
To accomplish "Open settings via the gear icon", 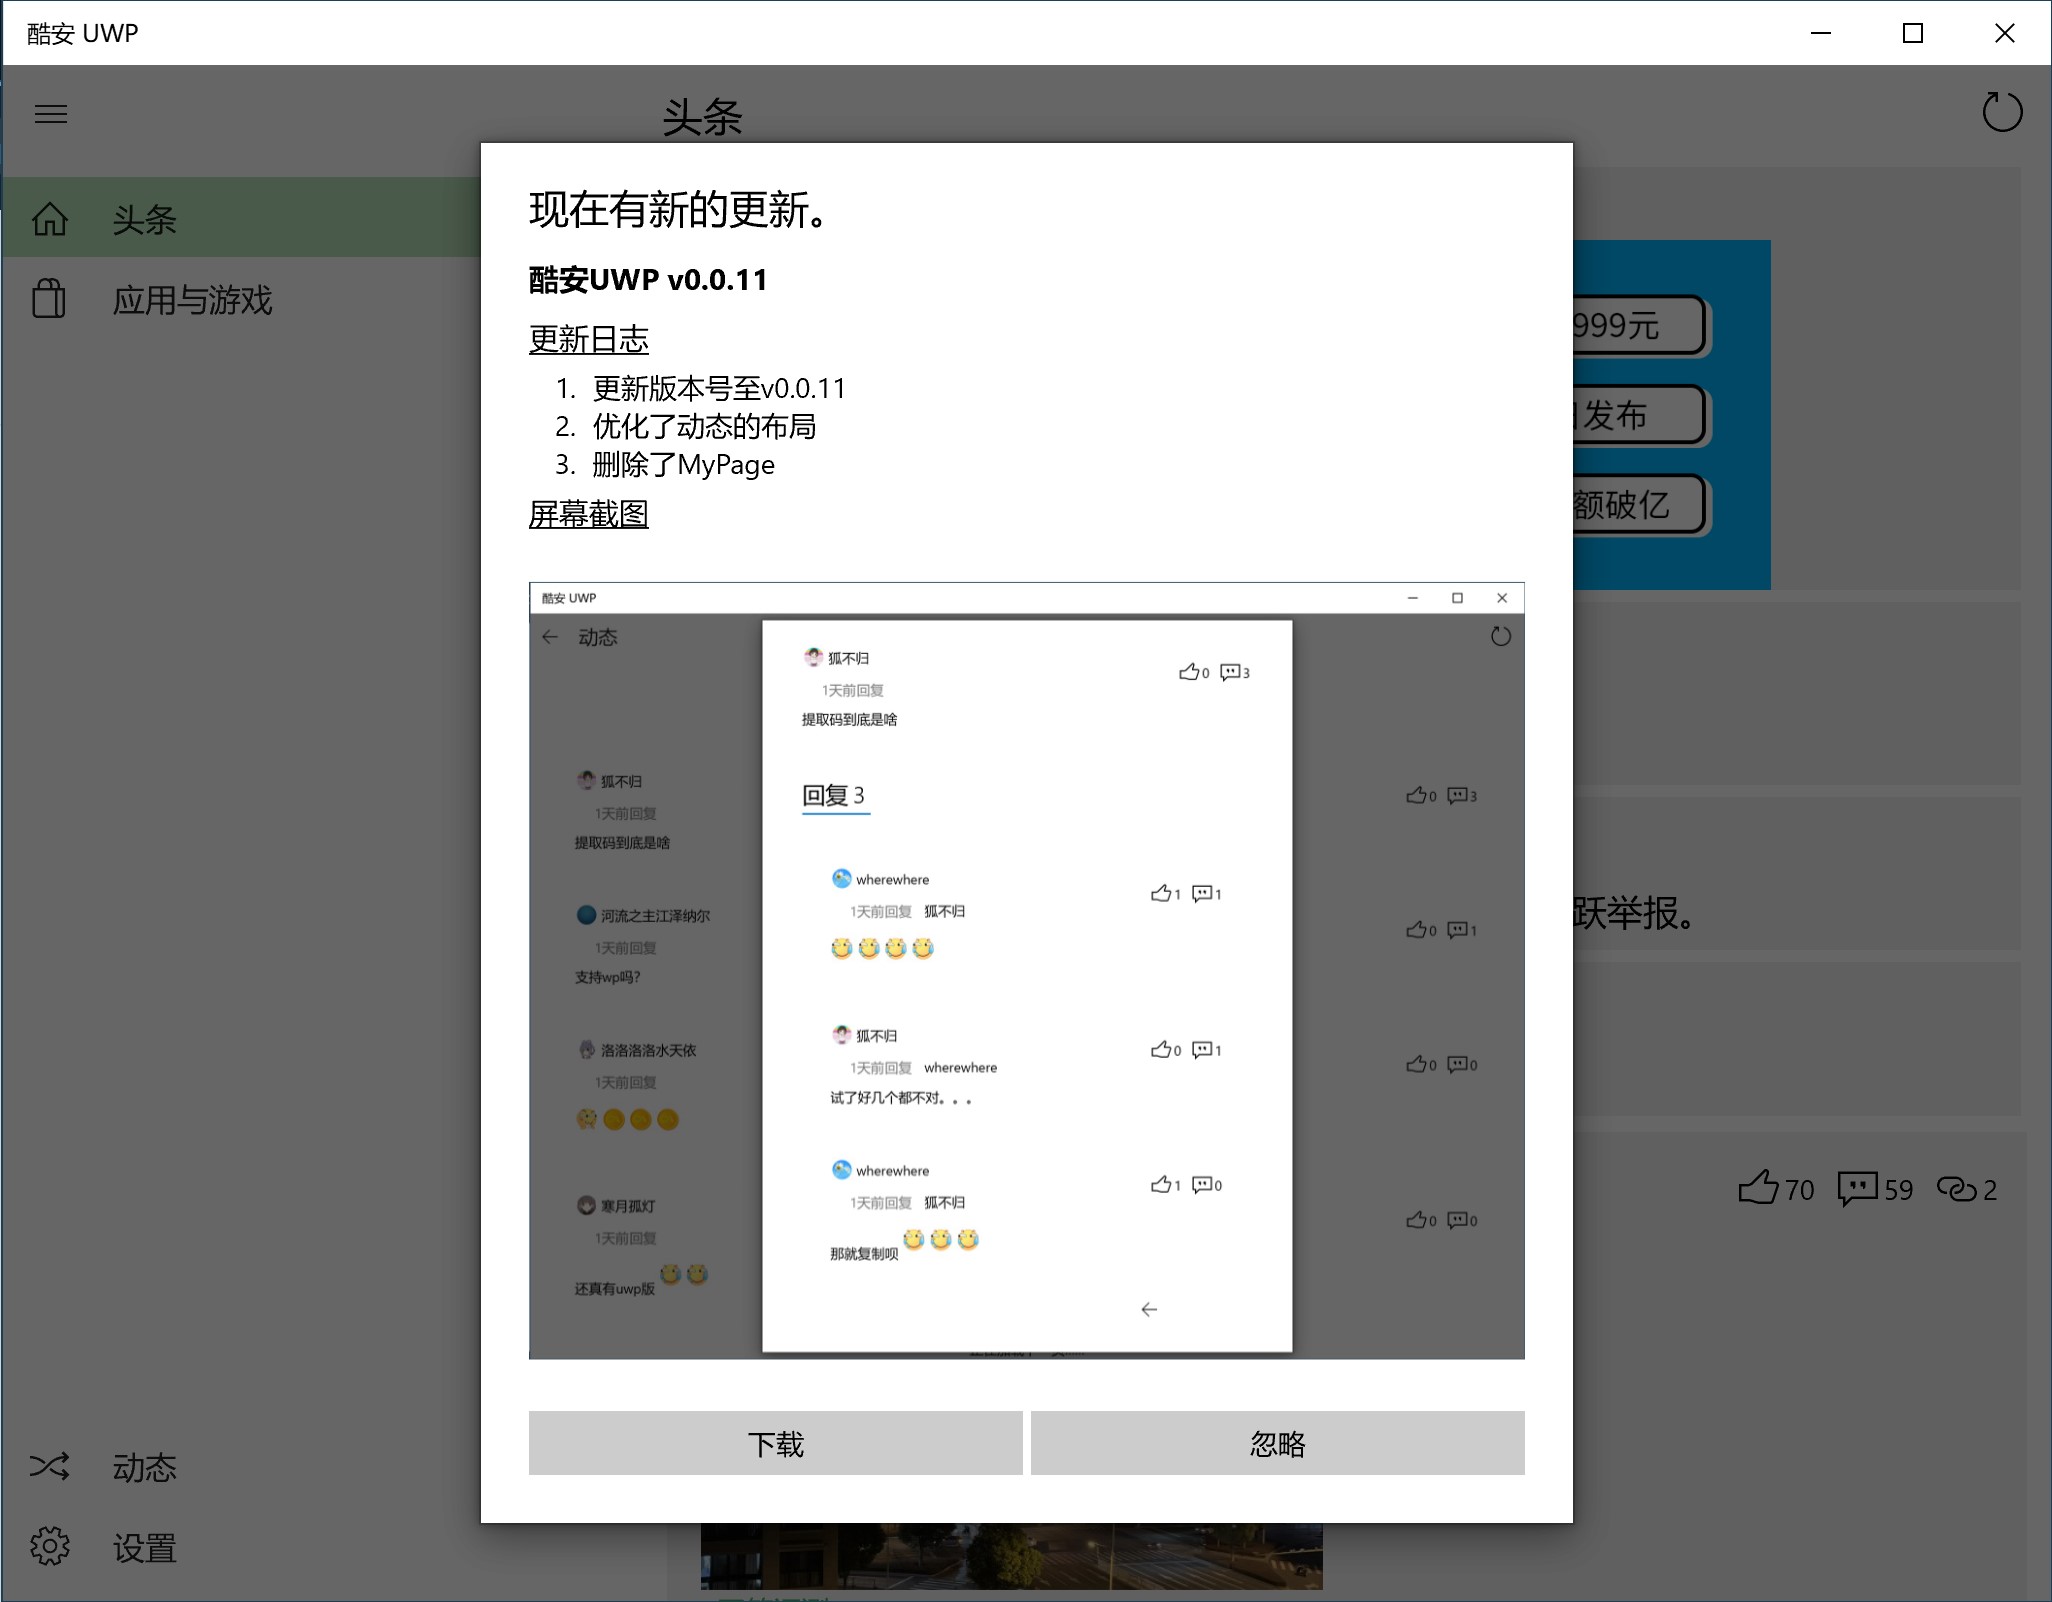I will coord(49,1546).
